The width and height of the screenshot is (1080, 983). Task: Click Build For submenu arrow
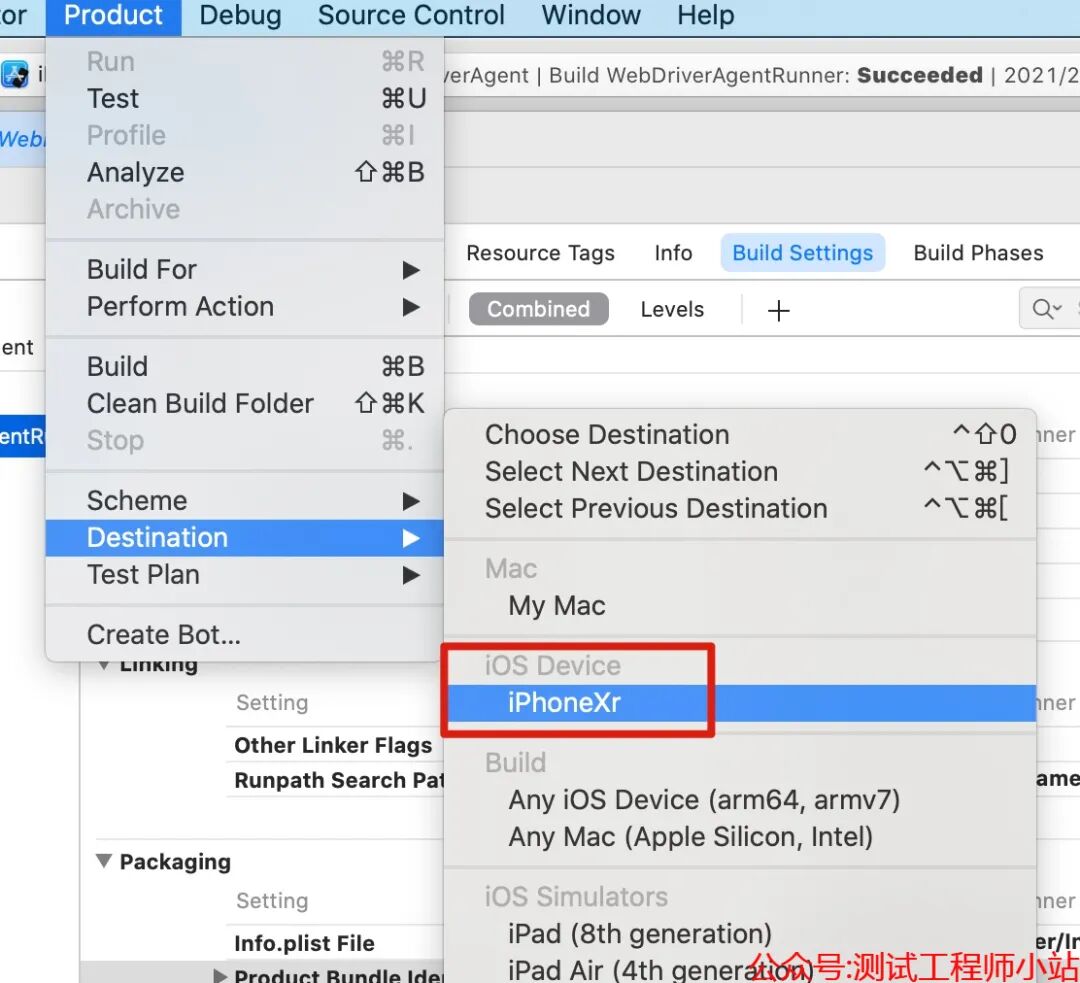pyautogui.click(x=411, y=270)
